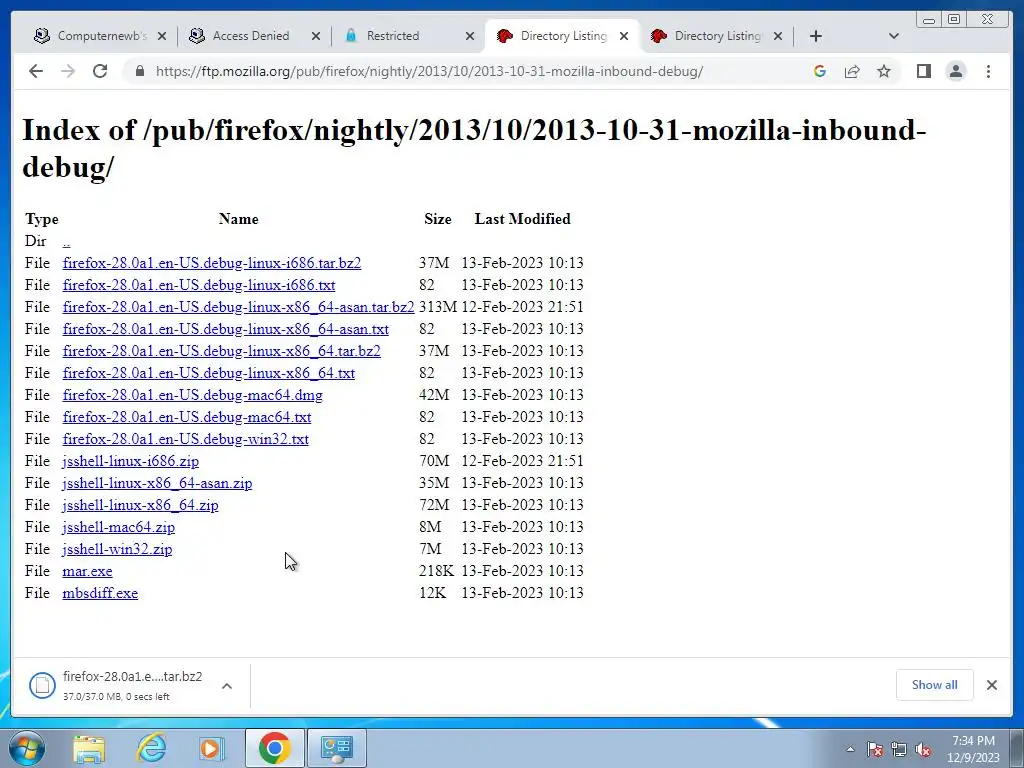Share this page using the share icon
The height and width of the screenshot is (768, 1024).
click(852, 71)
